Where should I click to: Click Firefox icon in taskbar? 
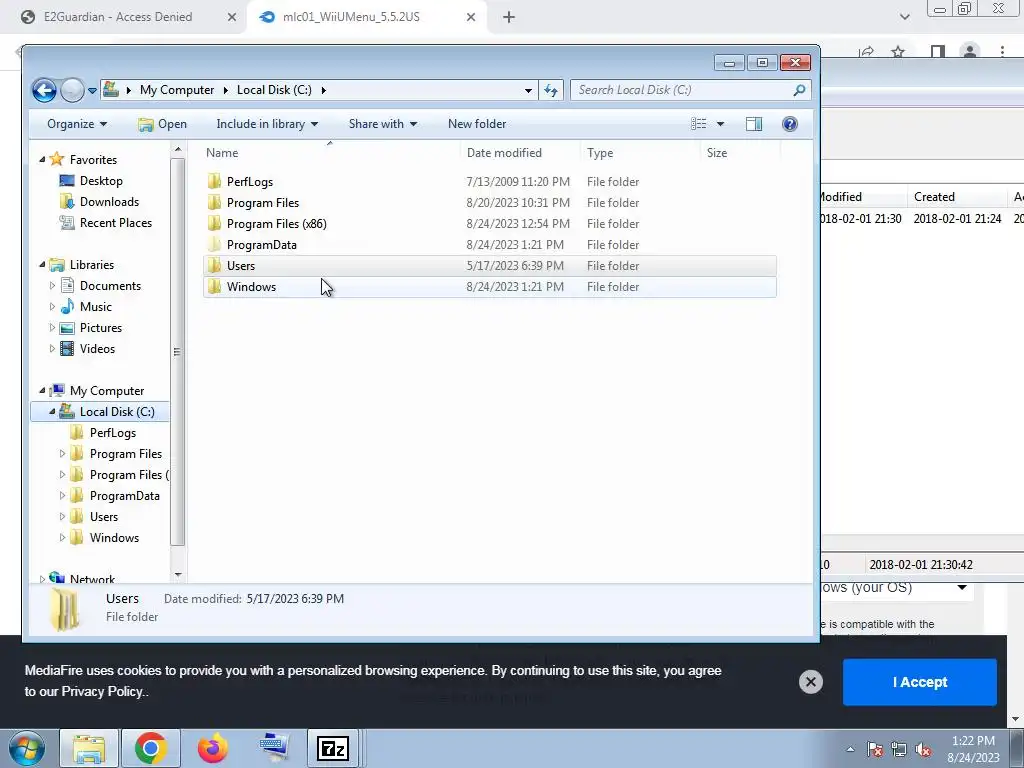coord(213,748)
